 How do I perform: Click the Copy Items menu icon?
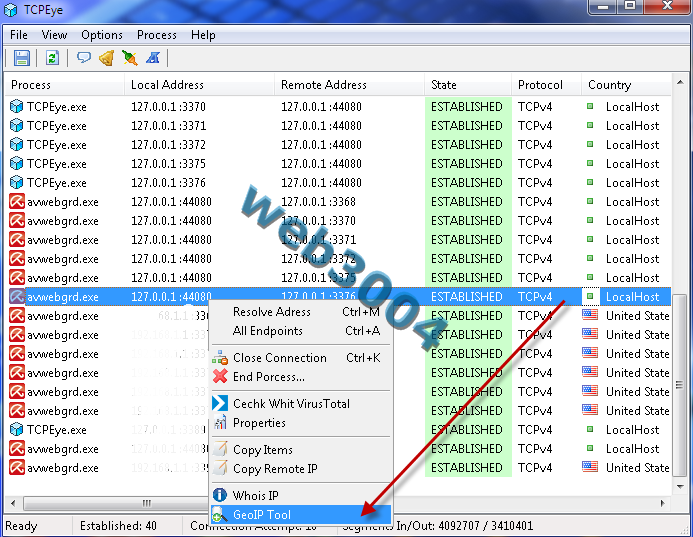point(220,449)
